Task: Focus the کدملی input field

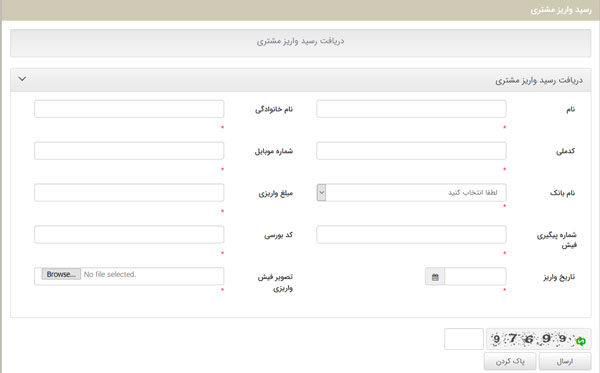Action: (x=411, y=151)
